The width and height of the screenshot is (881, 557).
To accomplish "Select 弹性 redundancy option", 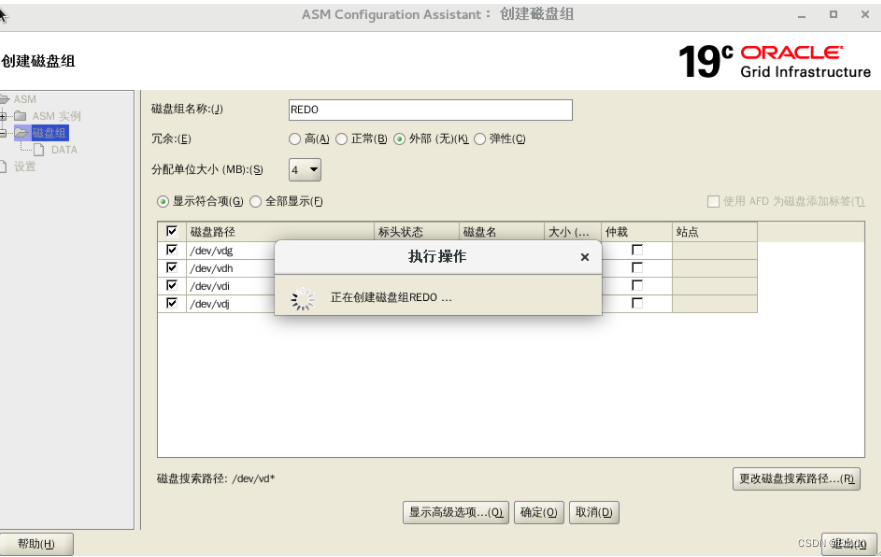I will pyautogui.click(x=480, y=139).
